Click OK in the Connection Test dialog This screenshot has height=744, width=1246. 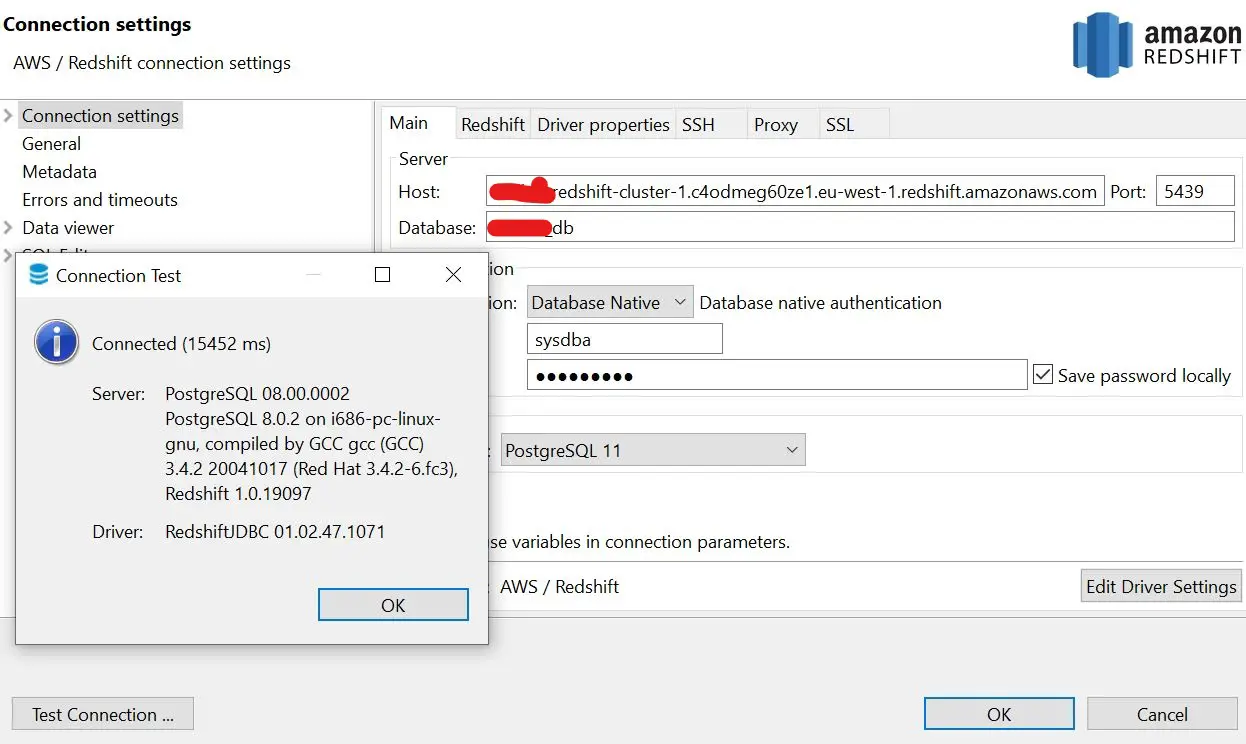(393, 605)
